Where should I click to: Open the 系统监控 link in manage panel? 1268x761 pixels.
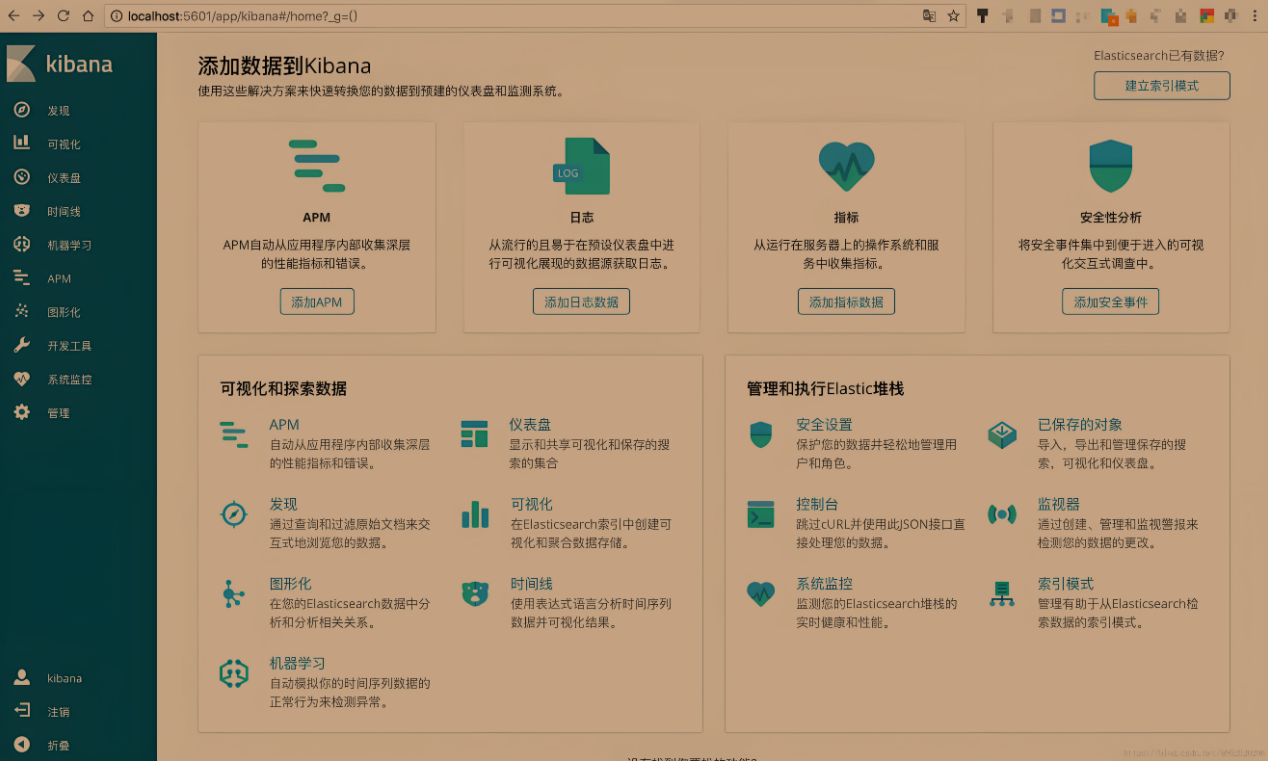[x=824, y=584]
